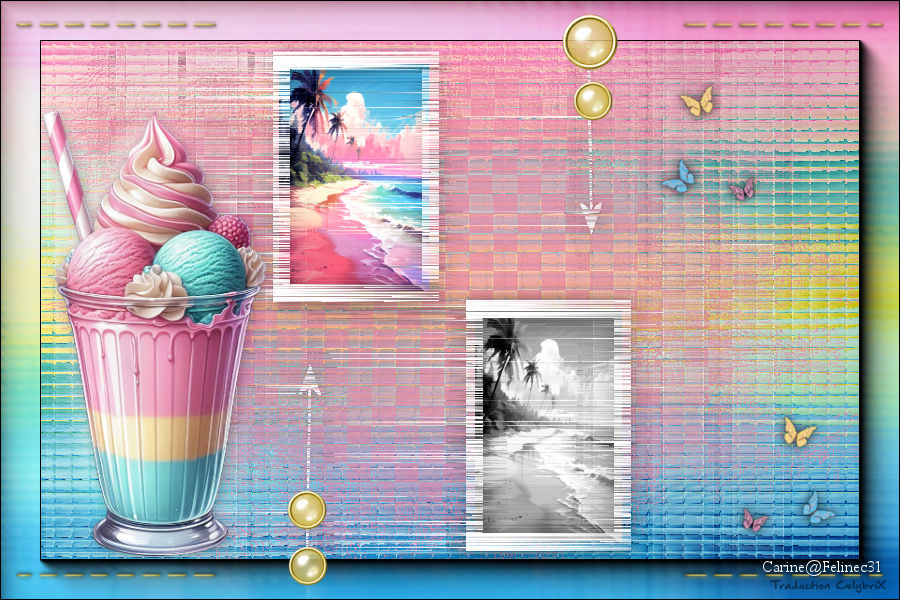Open the colorful beach photo
This screenshot has height=600, width=900.
click(x=357, y=178)
